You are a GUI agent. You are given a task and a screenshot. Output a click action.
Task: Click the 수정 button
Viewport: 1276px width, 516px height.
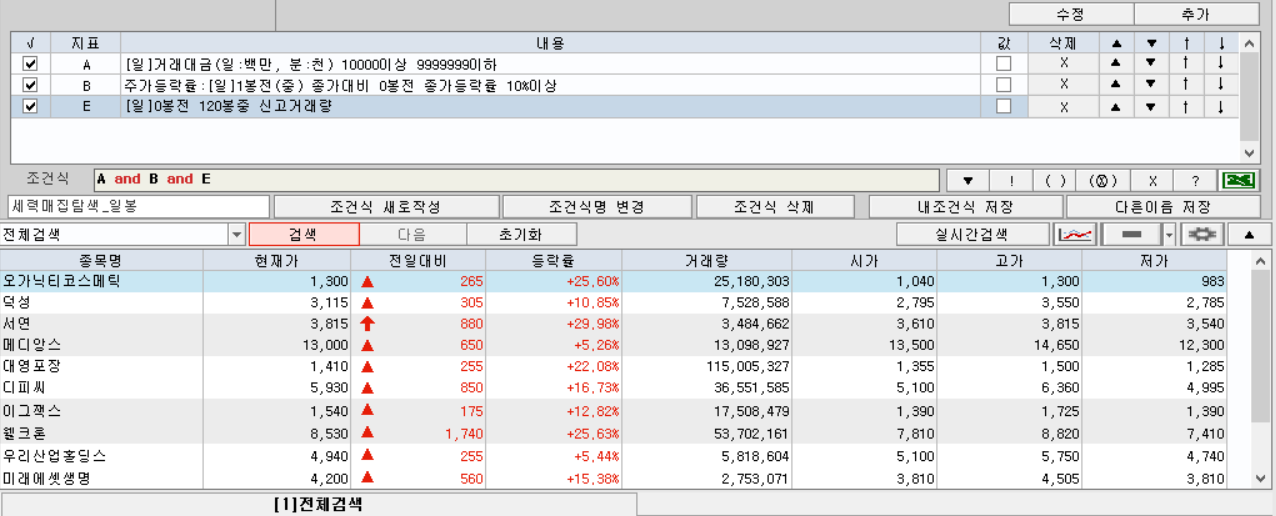[x=1071, y=14]
